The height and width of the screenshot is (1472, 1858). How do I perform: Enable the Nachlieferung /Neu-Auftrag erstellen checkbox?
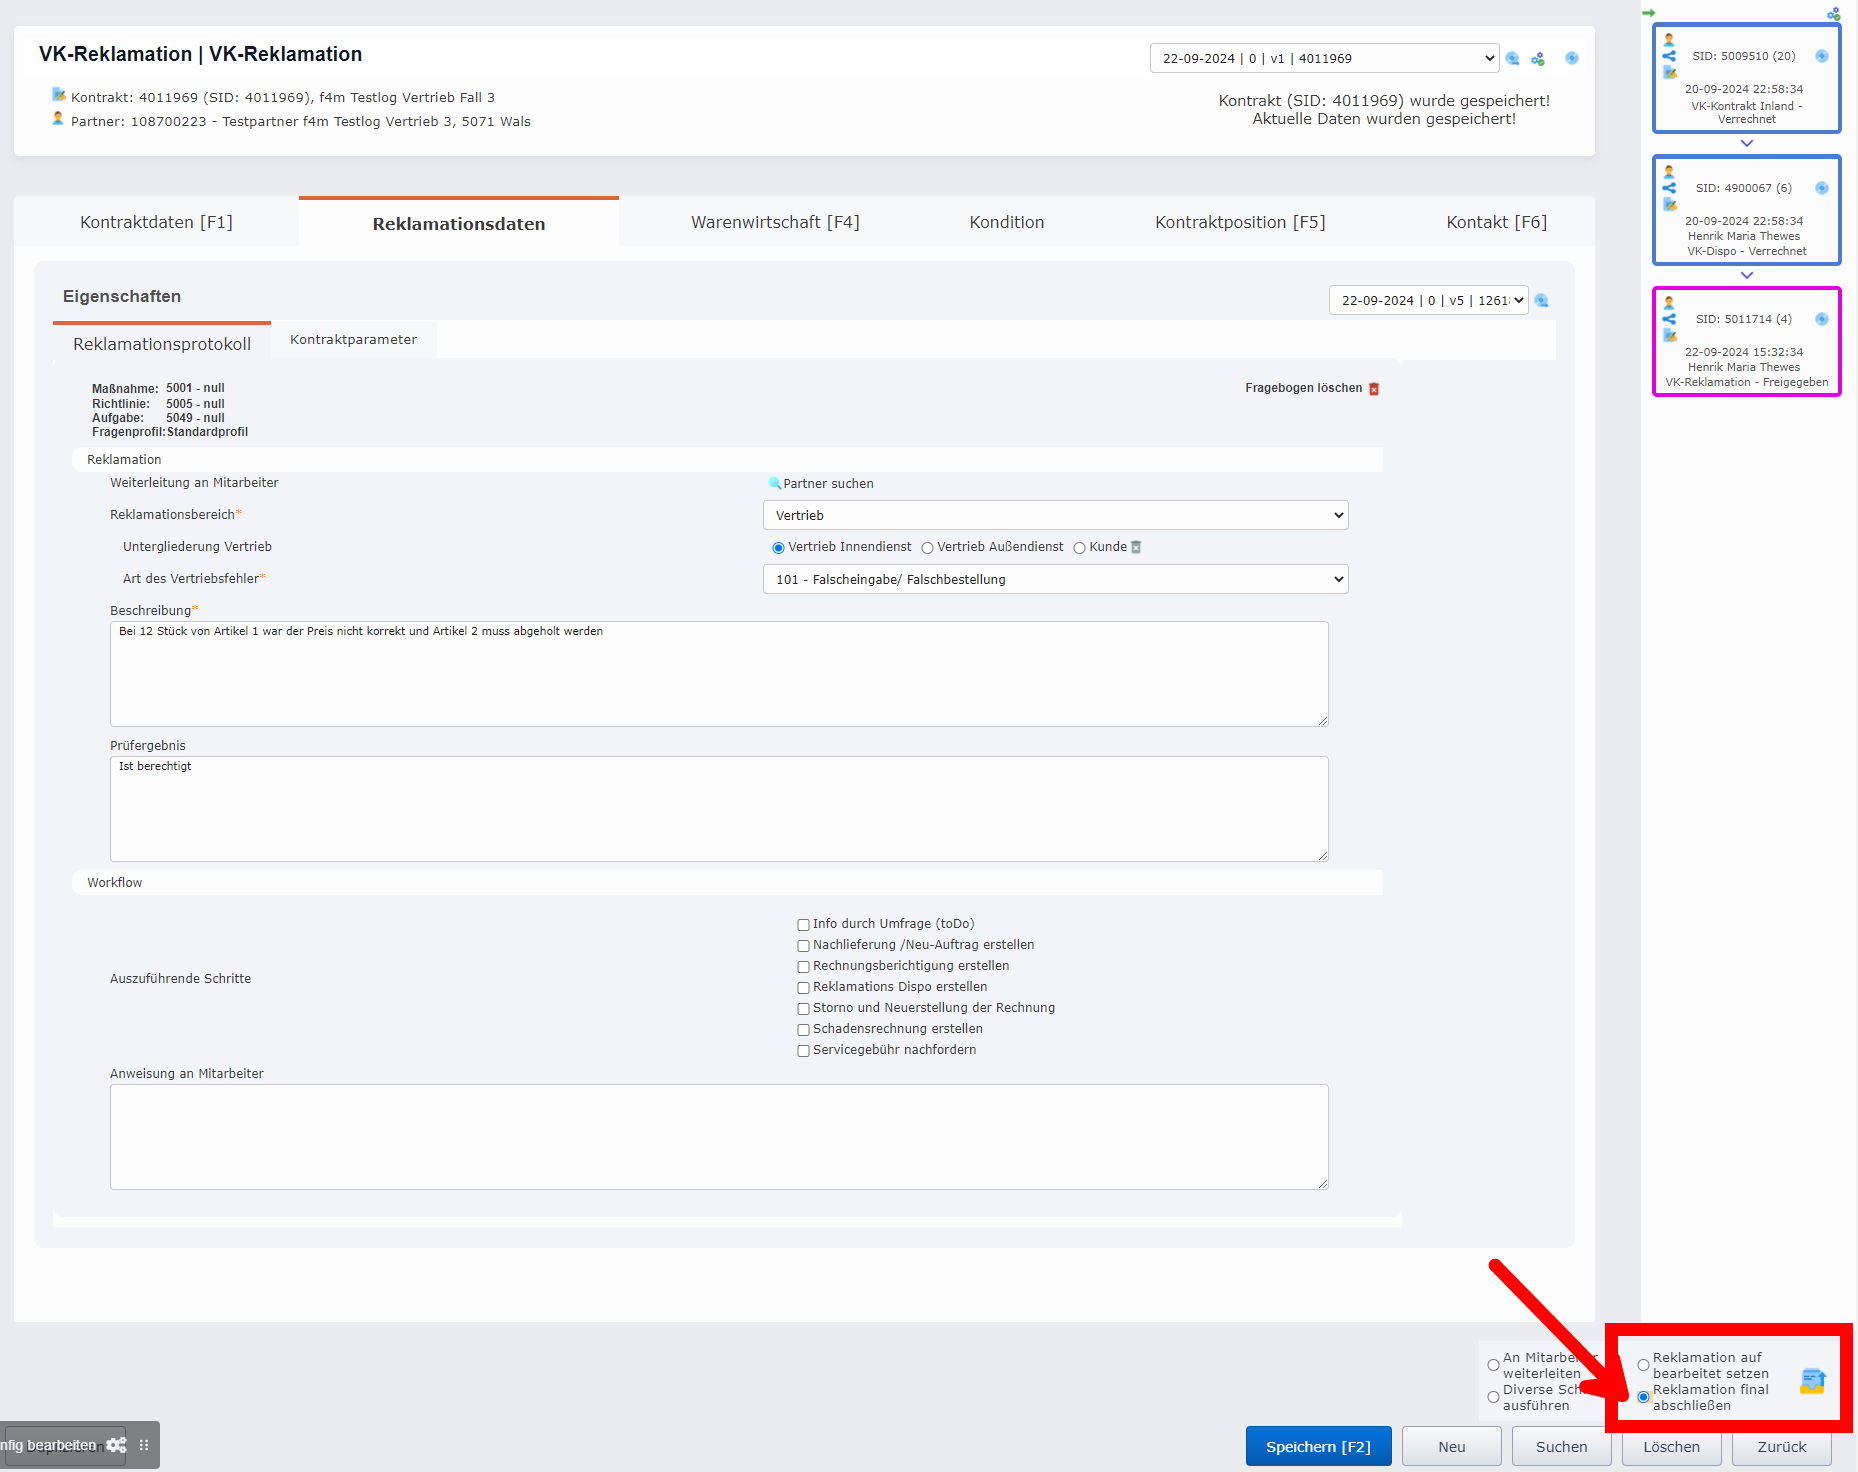(x=803, y=945)
